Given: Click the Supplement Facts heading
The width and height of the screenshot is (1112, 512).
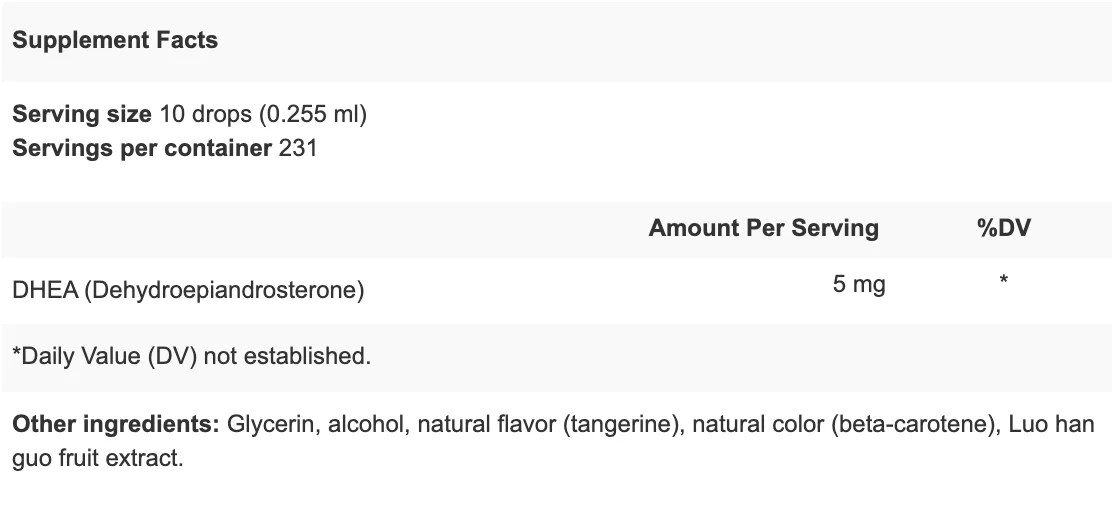Looking at the screenshot, I should (115, 40).
